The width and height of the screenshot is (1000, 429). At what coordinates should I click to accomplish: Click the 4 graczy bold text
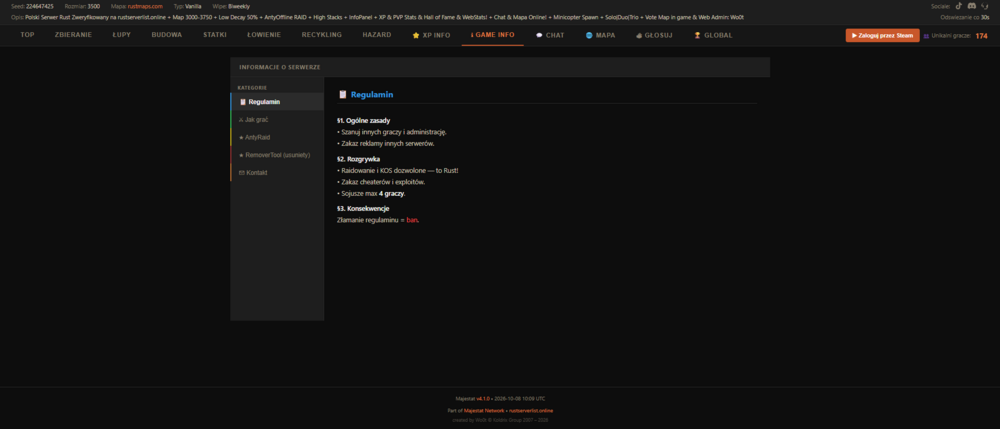392,193
